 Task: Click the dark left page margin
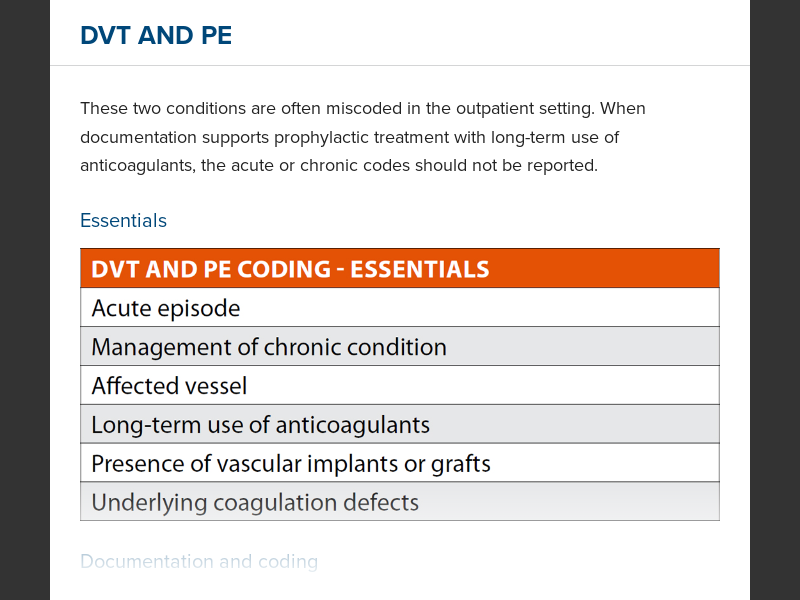coord(24,300)
